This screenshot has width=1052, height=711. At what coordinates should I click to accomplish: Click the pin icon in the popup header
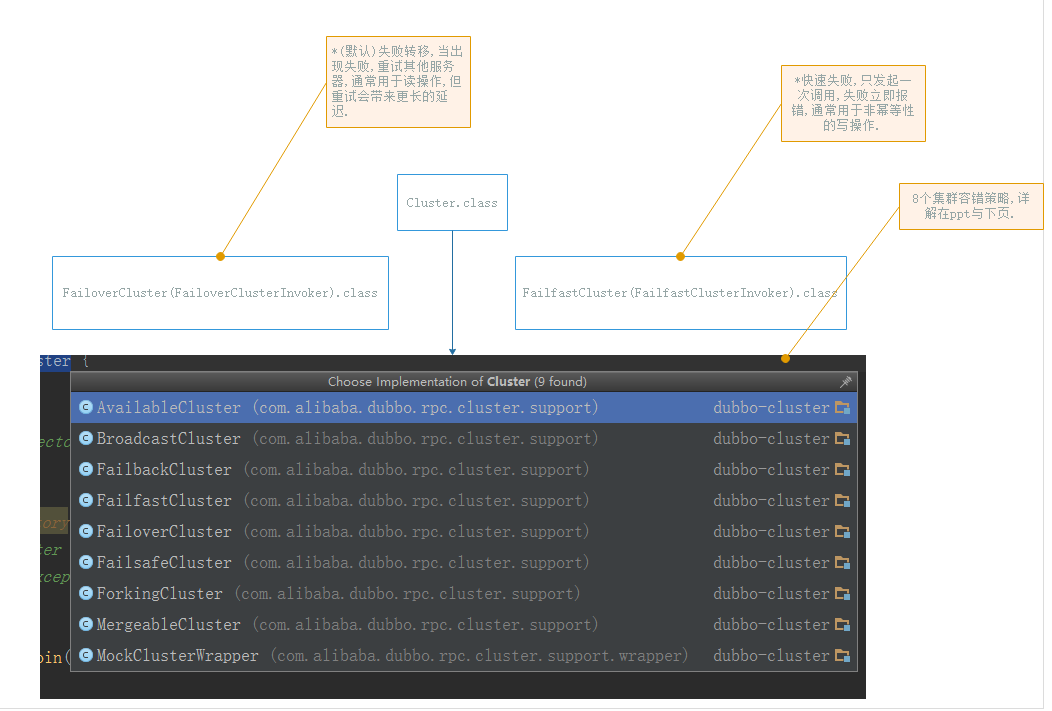(845, 382)
